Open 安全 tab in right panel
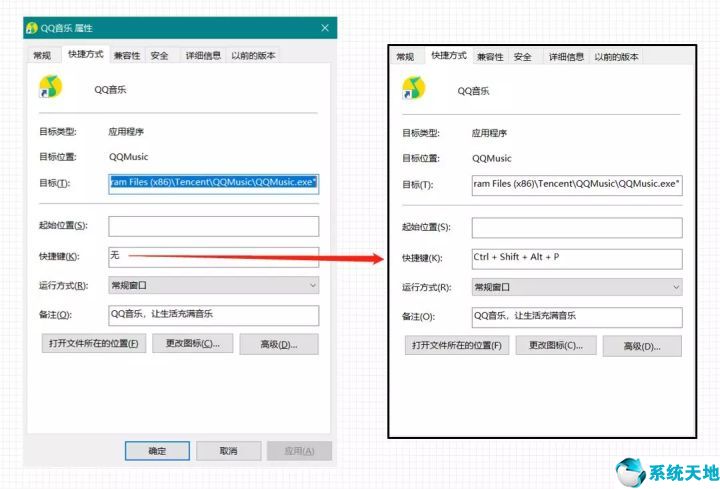720x489 pixels. pyautogui.click(x=523, y=57)
